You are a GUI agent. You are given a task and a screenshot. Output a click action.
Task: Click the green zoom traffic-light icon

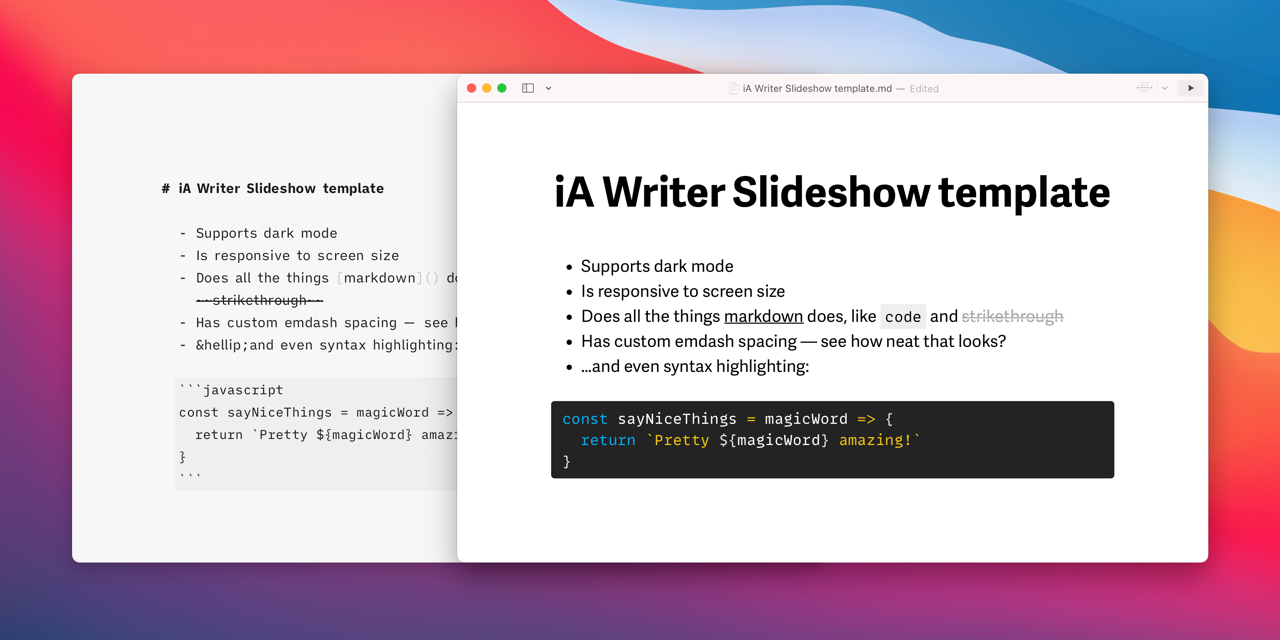click(x=501, y=88)
